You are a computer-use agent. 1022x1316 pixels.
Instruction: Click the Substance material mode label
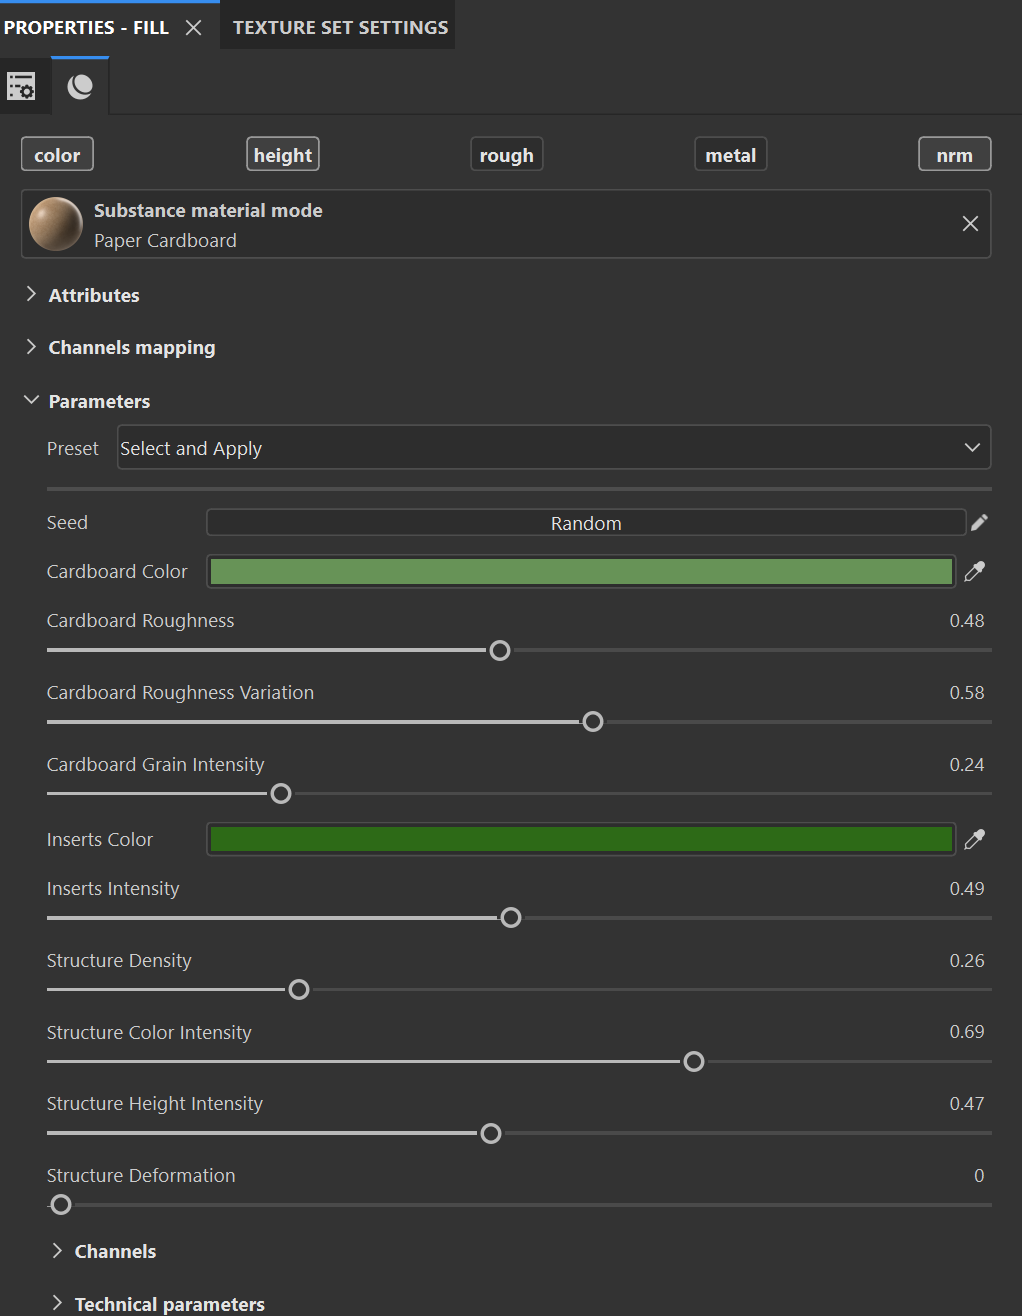[208, 211]
